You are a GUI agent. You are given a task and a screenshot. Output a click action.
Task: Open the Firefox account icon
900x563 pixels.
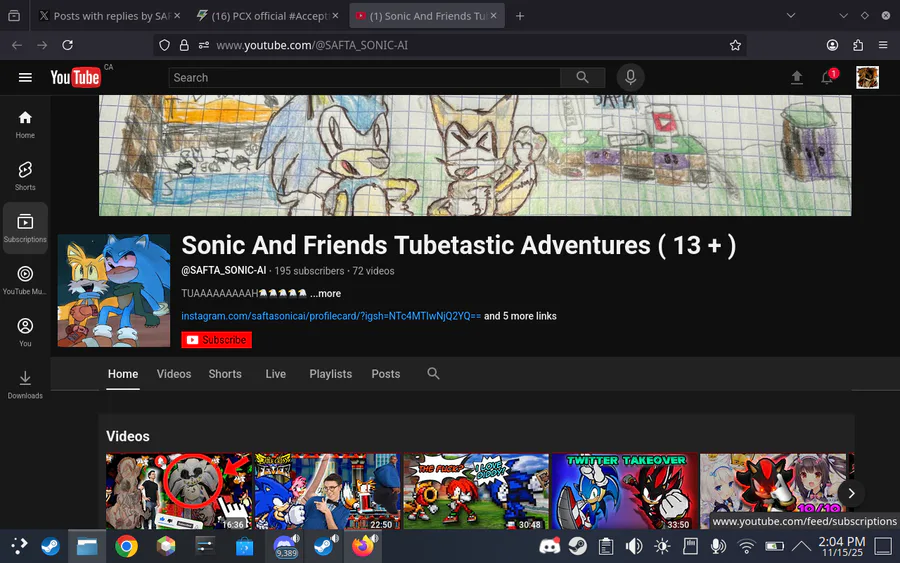(832, 45)
